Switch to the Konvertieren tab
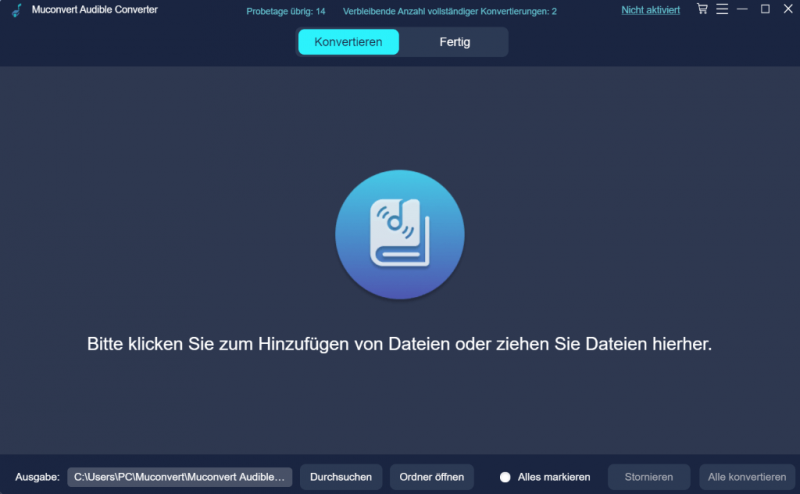Viewport: 800px width, 494px height. pos(348,42)
